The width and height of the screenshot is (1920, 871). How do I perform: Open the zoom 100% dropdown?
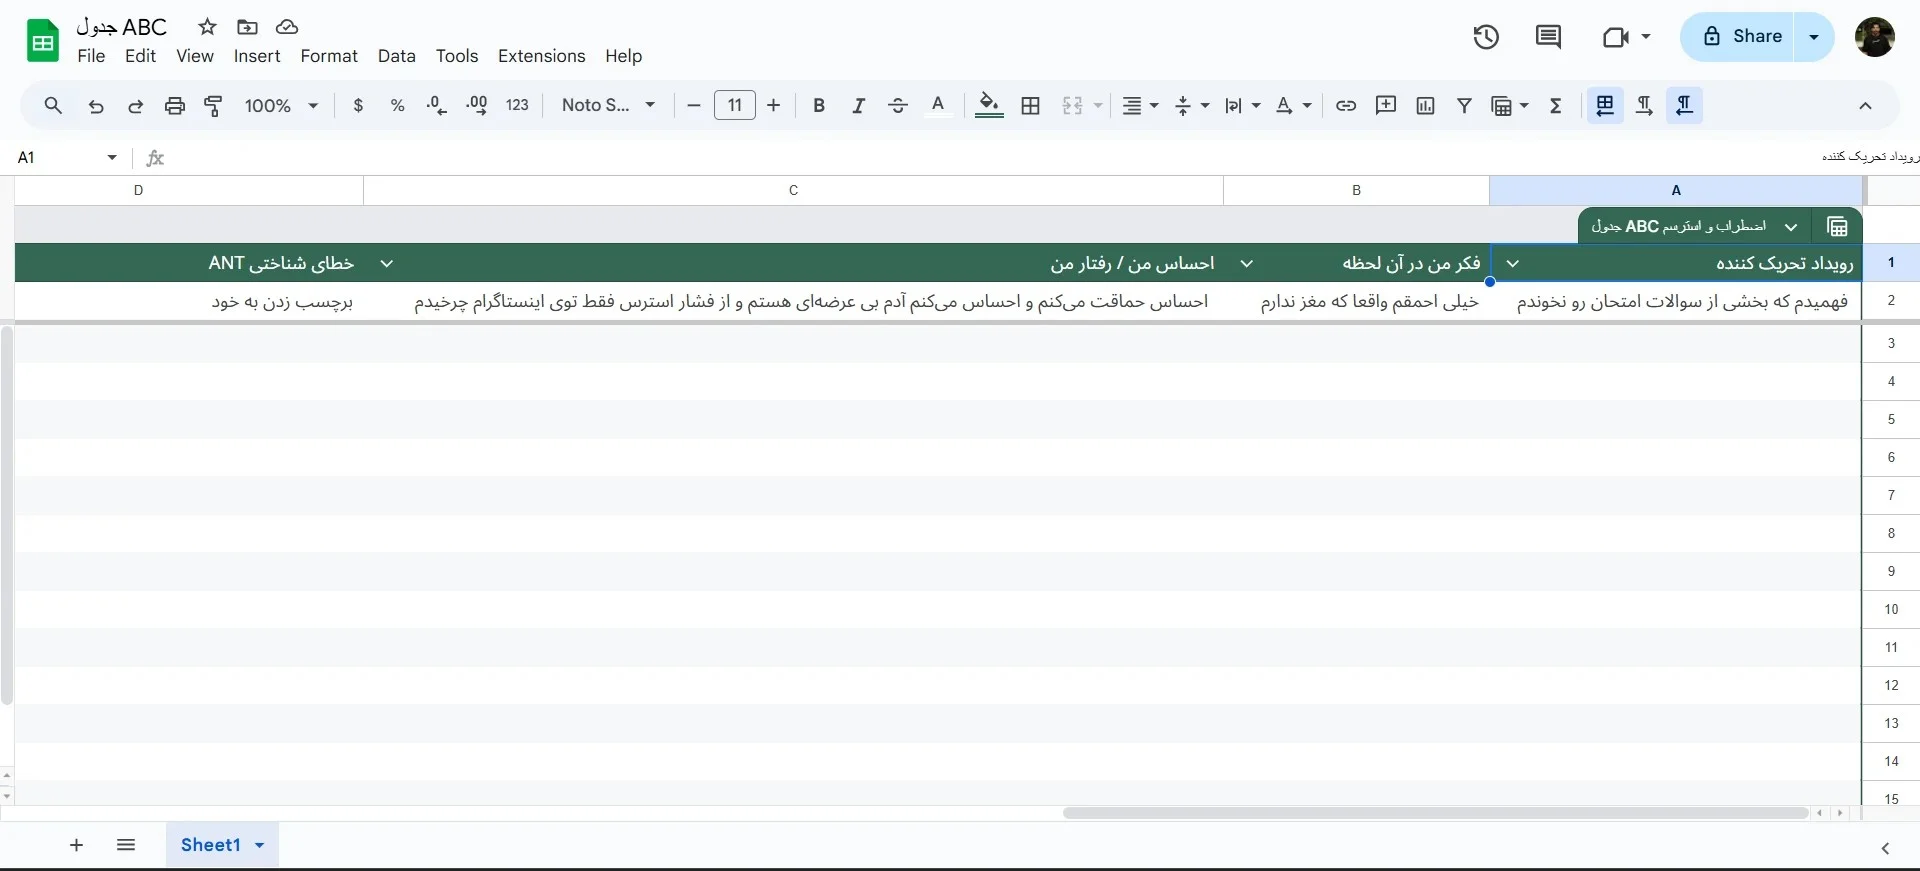pyautogui.click(x=281, y=105)
